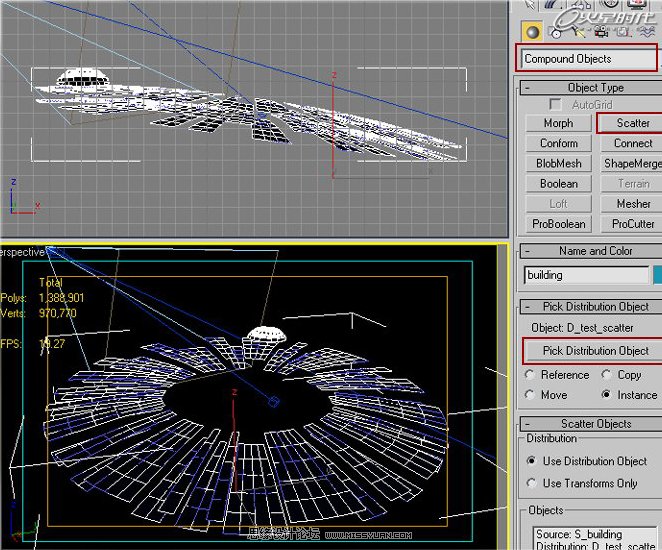
Task: Select the Distribution: D_test_scatter list entry
Action: 595,546
